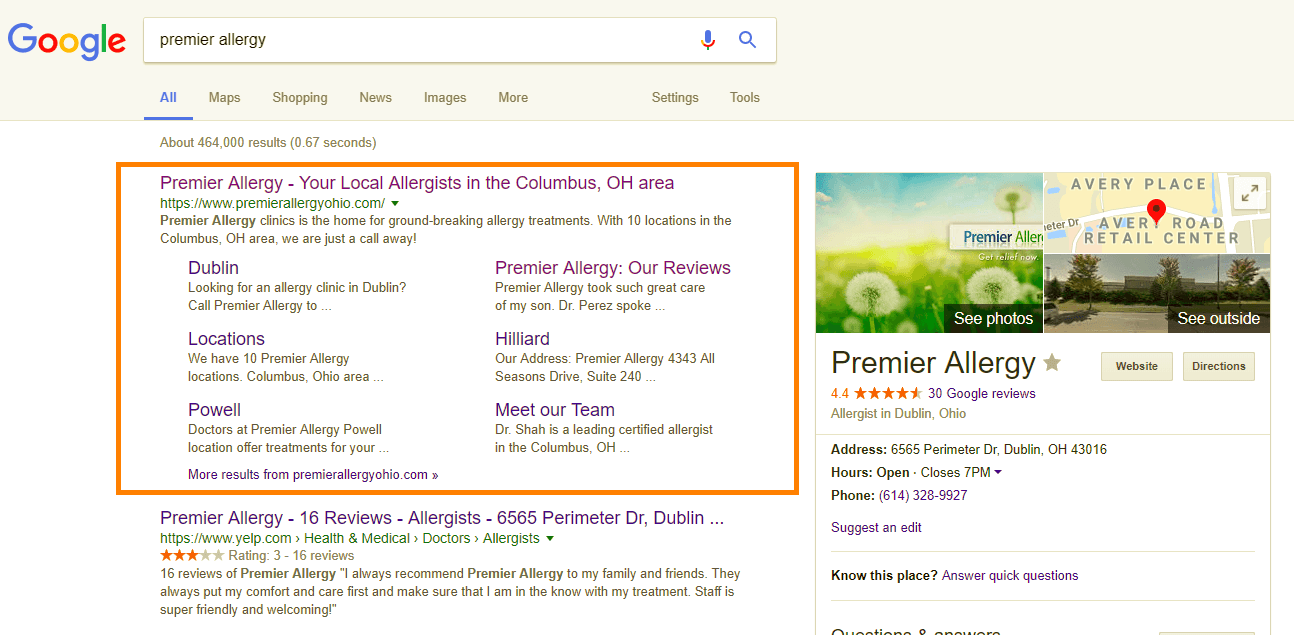This screenshot has width=1294, height=635.
Task: Open the Yelp 16 Reviews result
Action: (442, 518)
